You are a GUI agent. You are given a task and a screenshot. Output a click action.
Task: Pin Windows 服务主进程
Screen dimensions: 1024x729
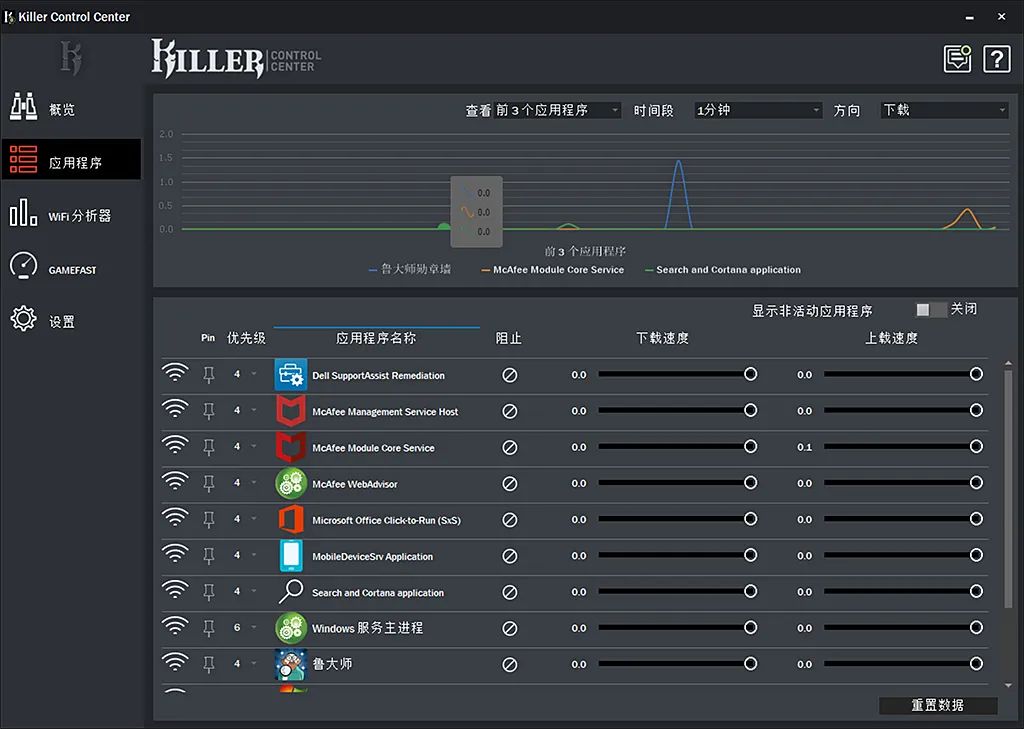[x=209, y=628]
